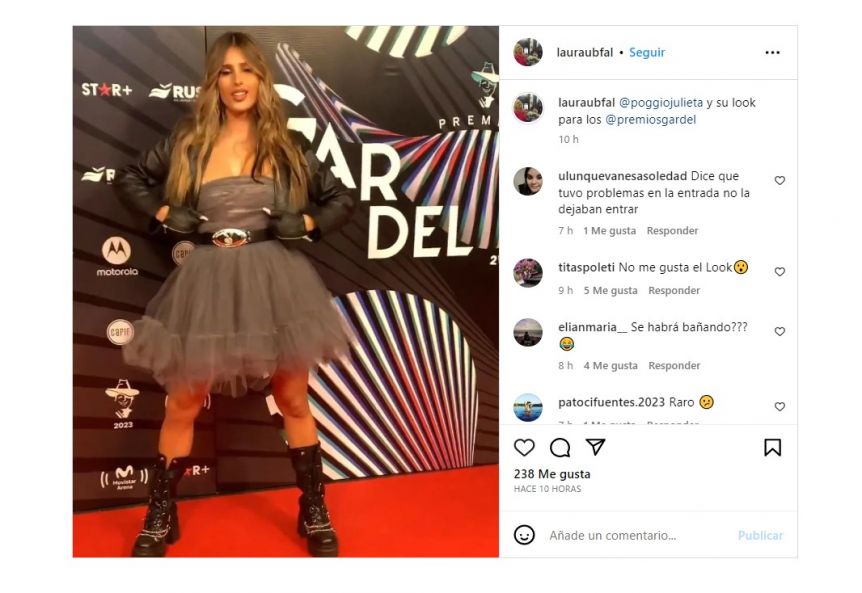
Task: Reply to ulunquevanesasoledad's comment via Responder
Action: click(672, 231)
